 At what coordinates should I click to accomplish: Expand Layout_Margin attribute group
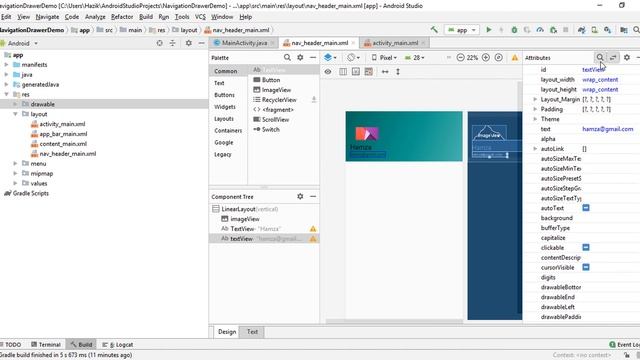point(535,99)
